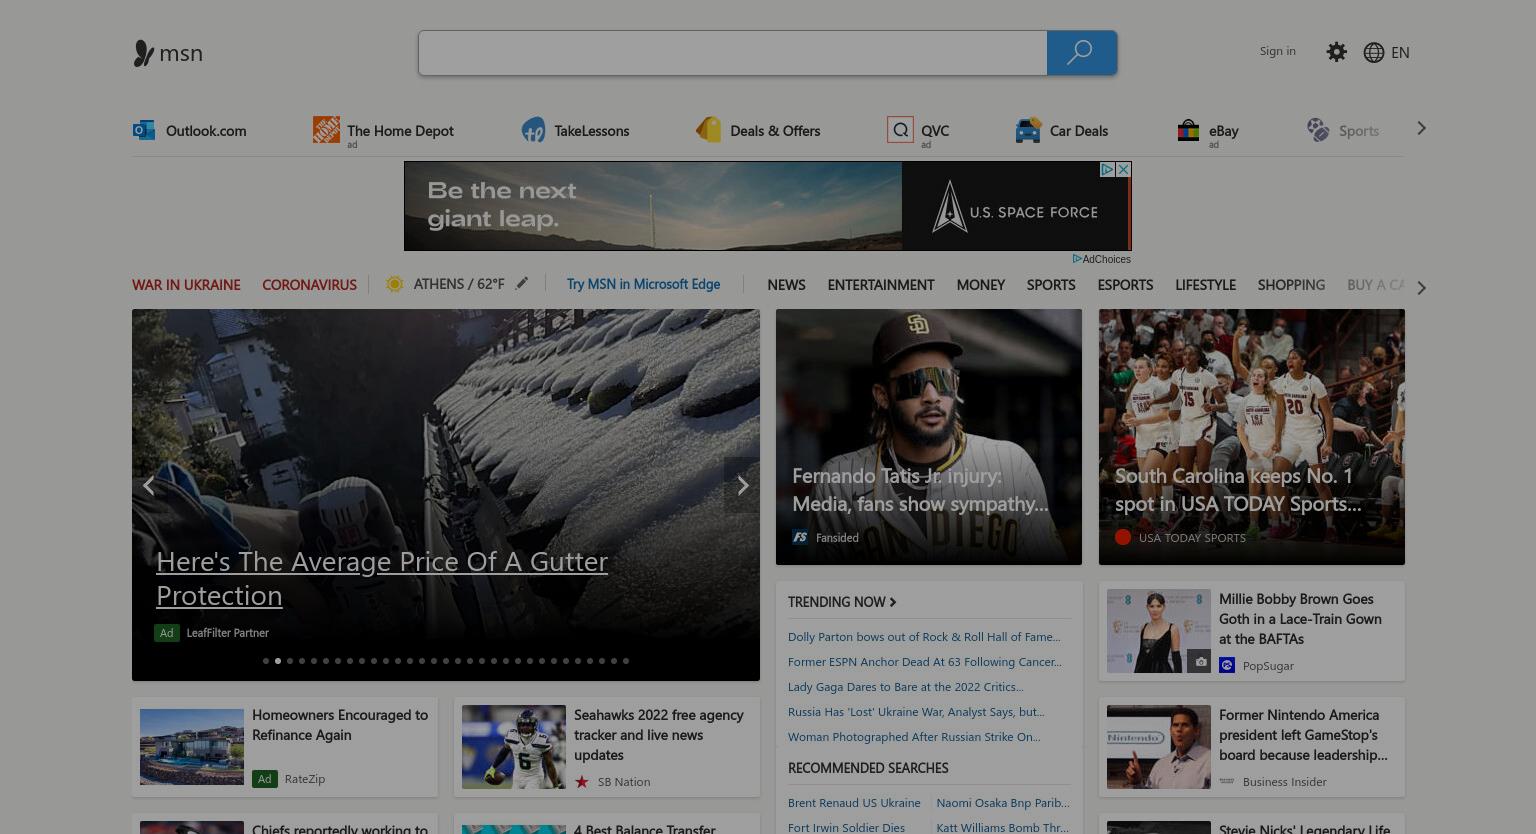Click the MSN butterfly logo

(x=144, y=53)
